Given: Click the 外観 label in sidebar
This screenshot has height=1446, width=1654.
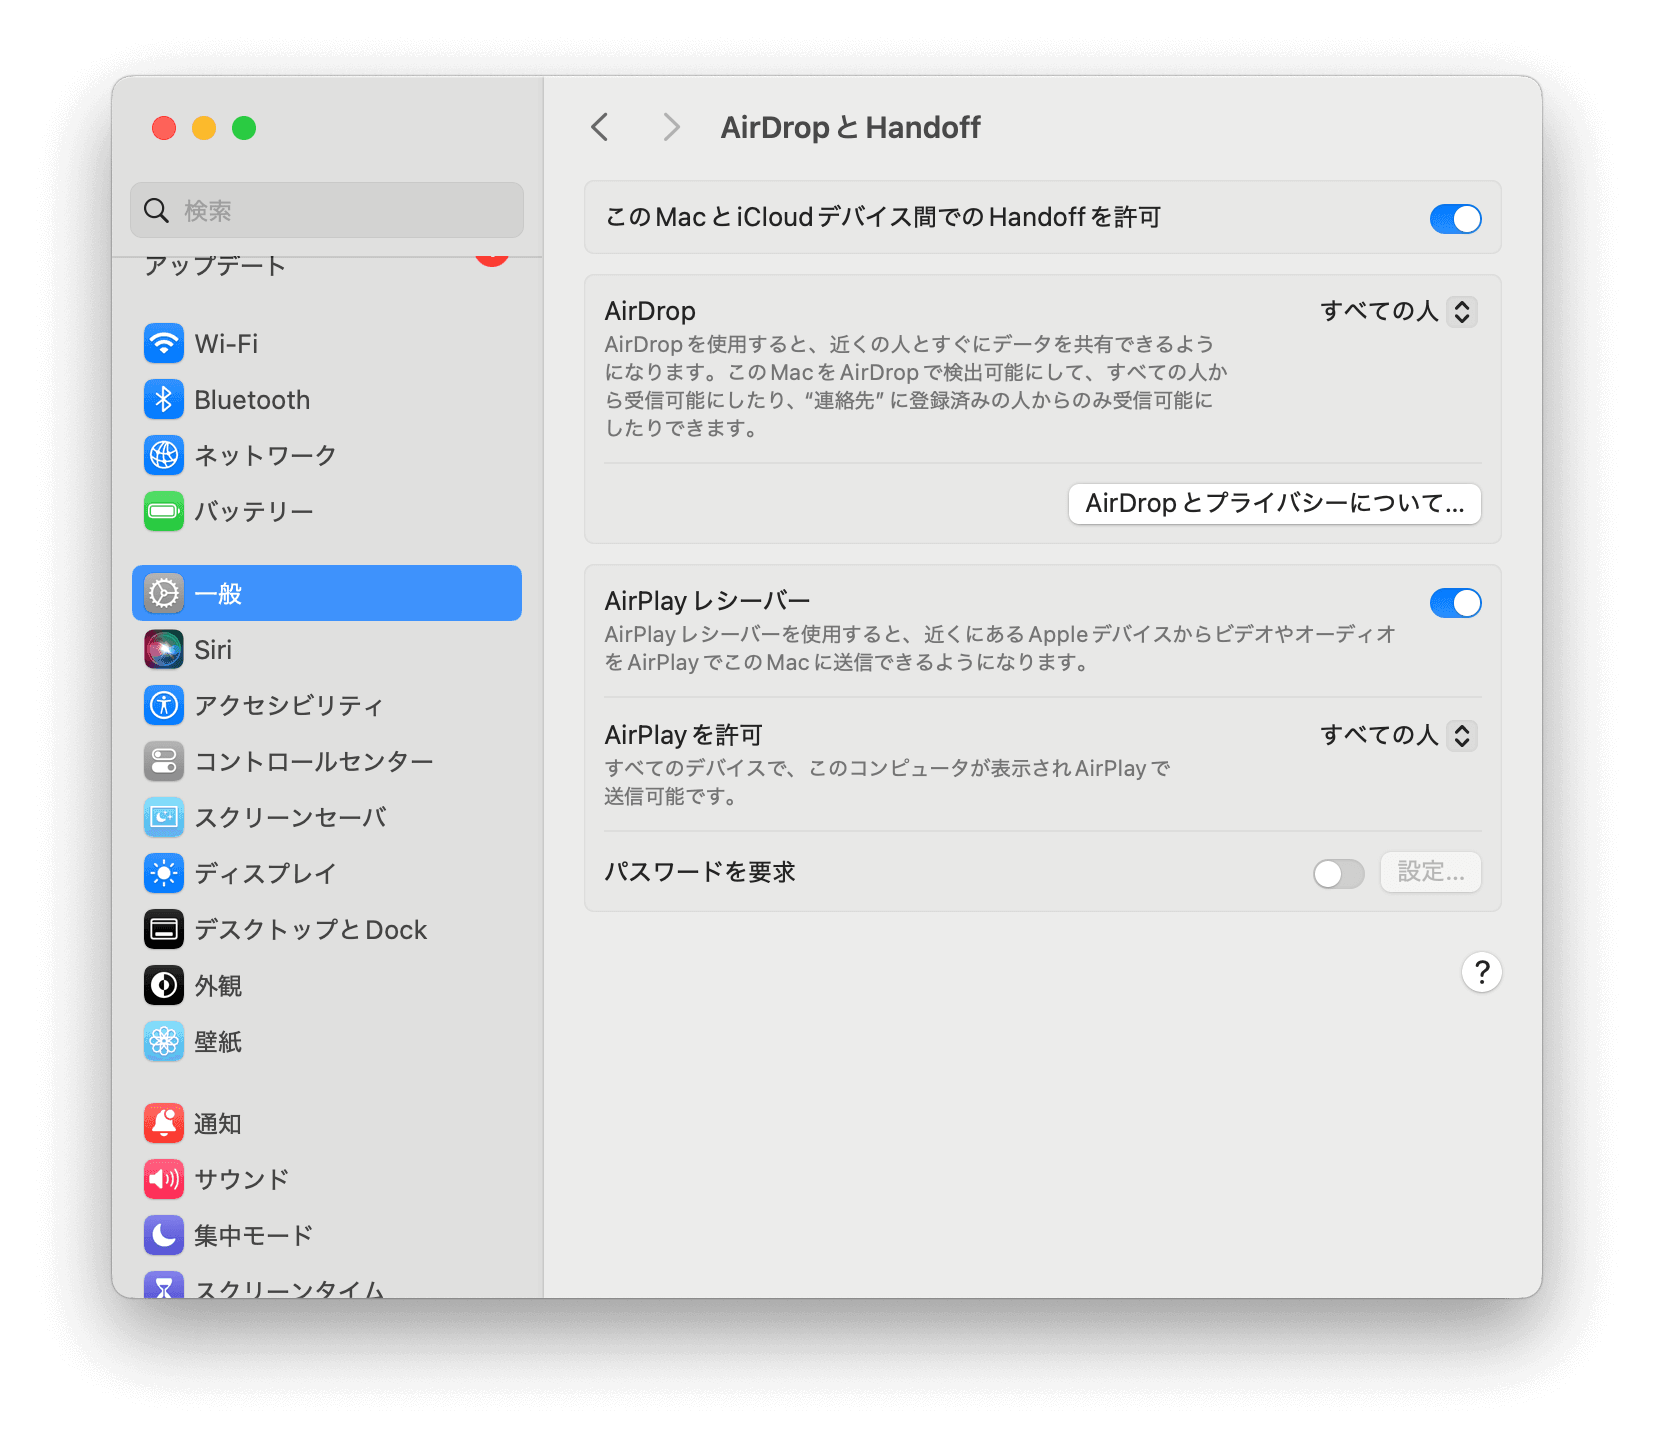Looking at the screenshot, I should tap(218, 986).
